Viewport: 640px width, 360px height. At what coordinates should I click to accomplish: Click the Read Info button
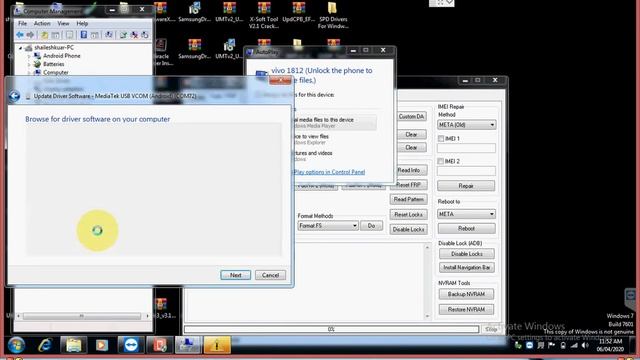(409, 170)
